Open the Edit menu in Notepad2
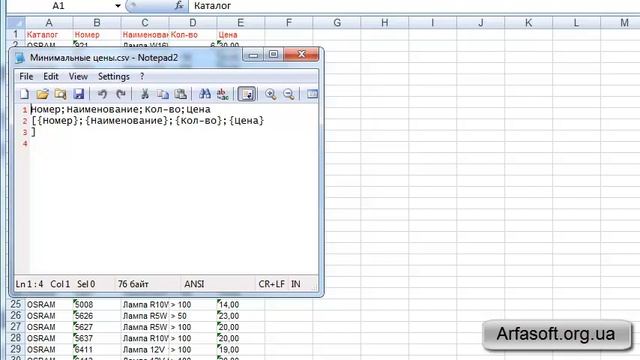 point(51,76)
